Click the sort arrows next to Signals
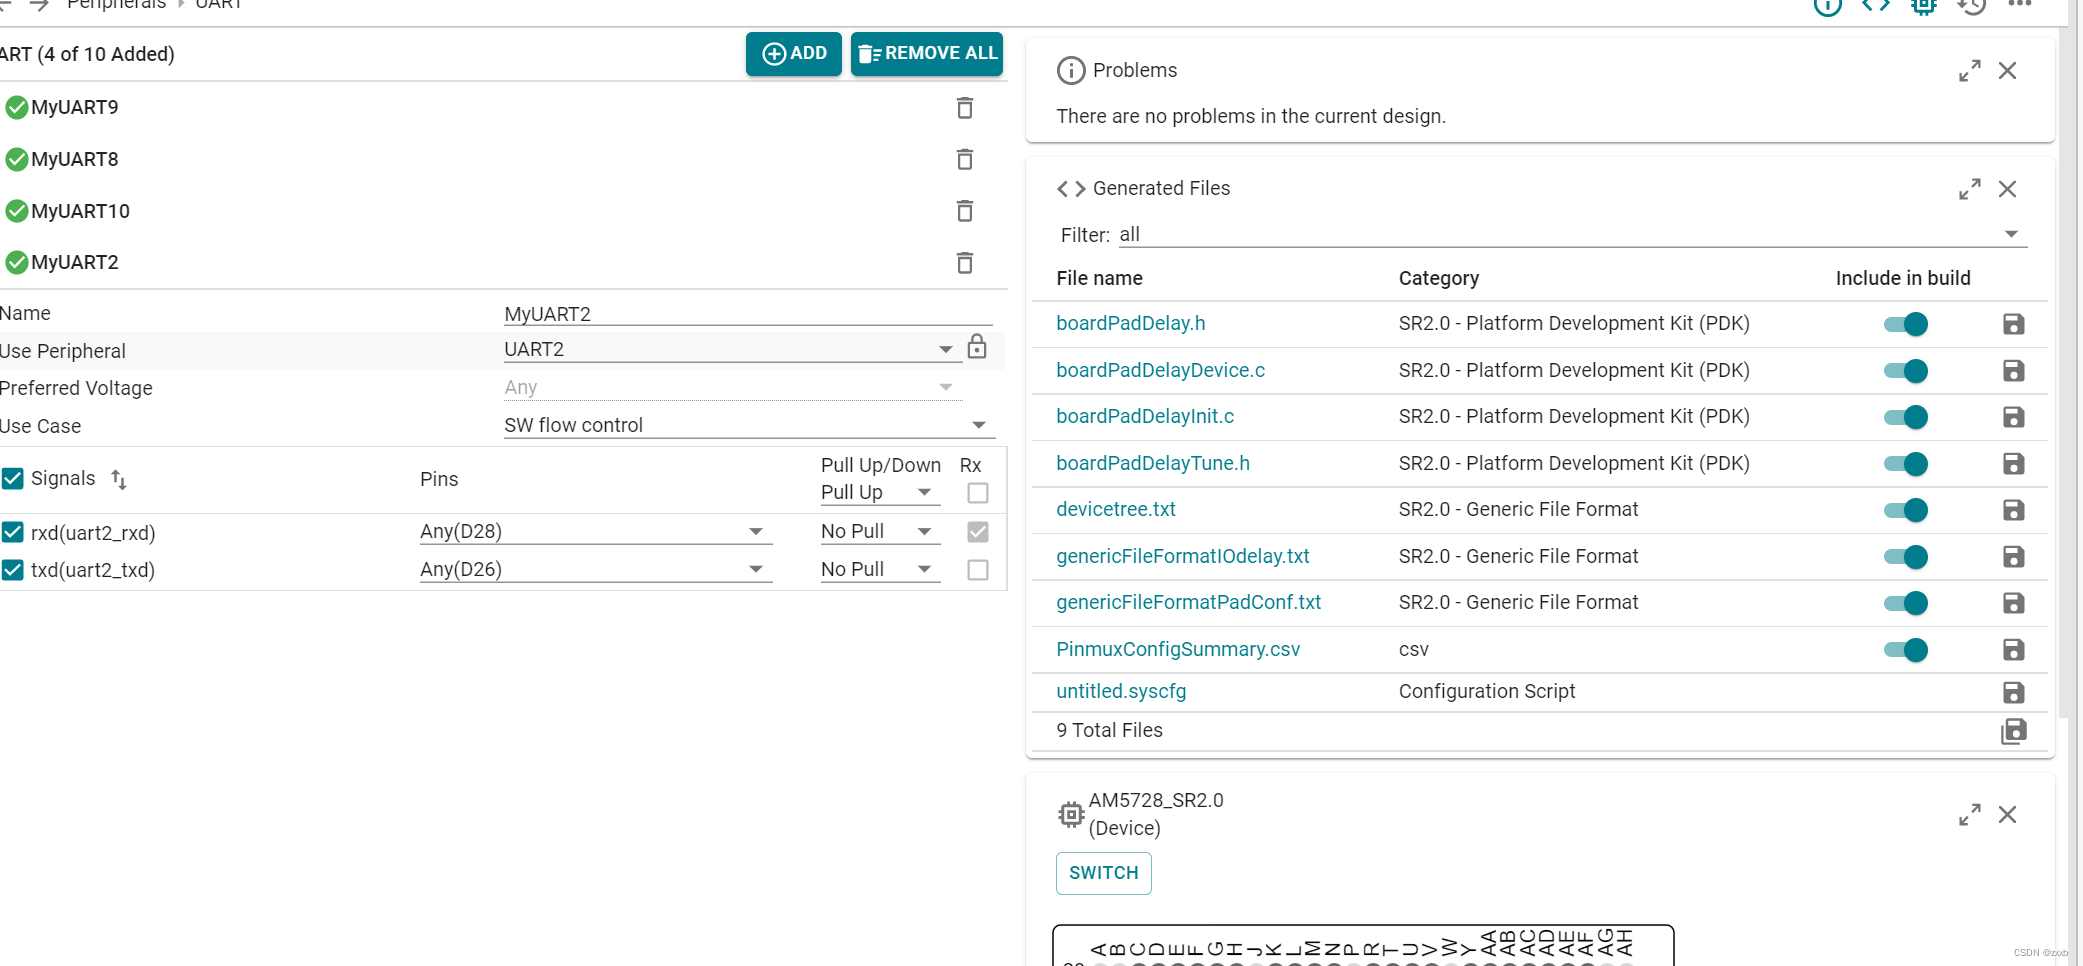The image size is (2083, 966). click(118, 479)
